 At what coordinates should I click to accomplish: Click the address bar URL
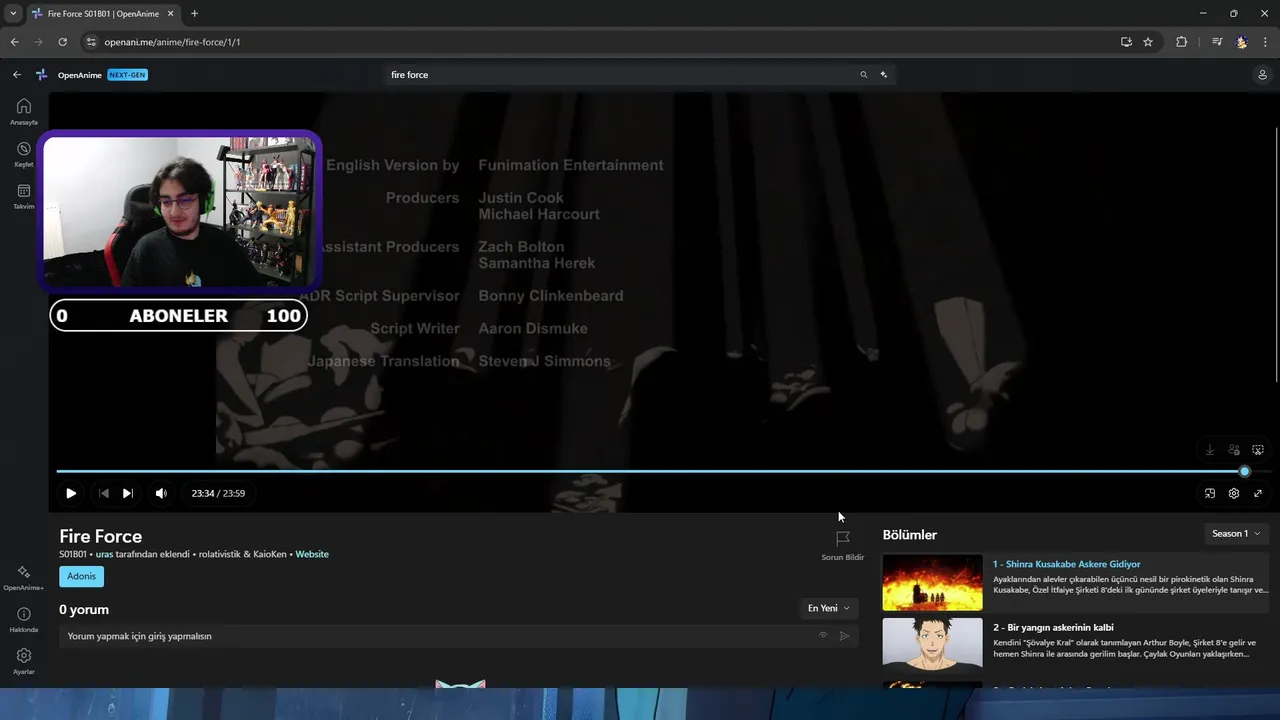click(x=172, y=42)
